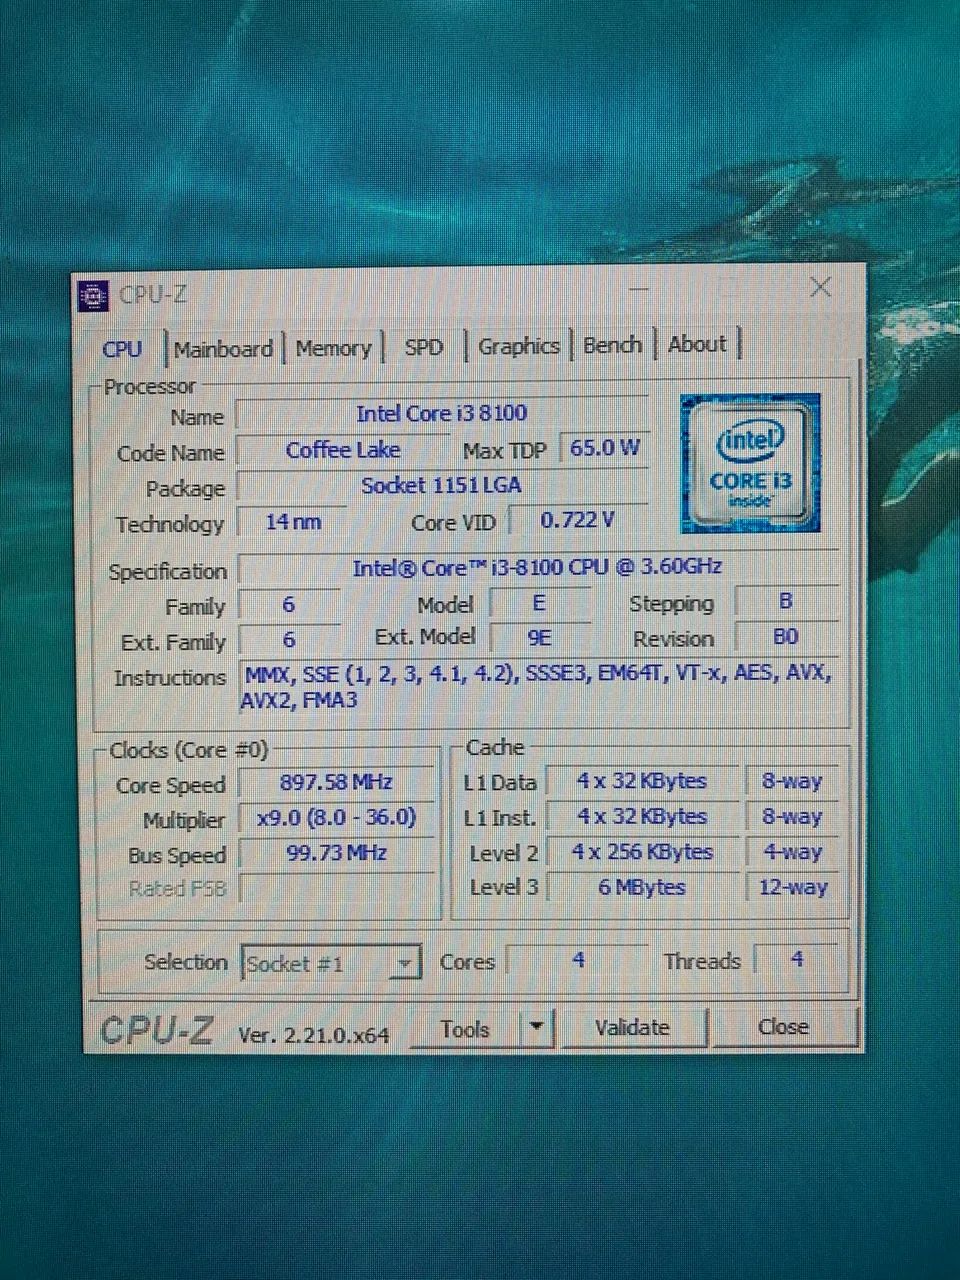
Task: Click the L1 Inst. value 4 x 32 KBytes
Action: click(x=642, y=817)
